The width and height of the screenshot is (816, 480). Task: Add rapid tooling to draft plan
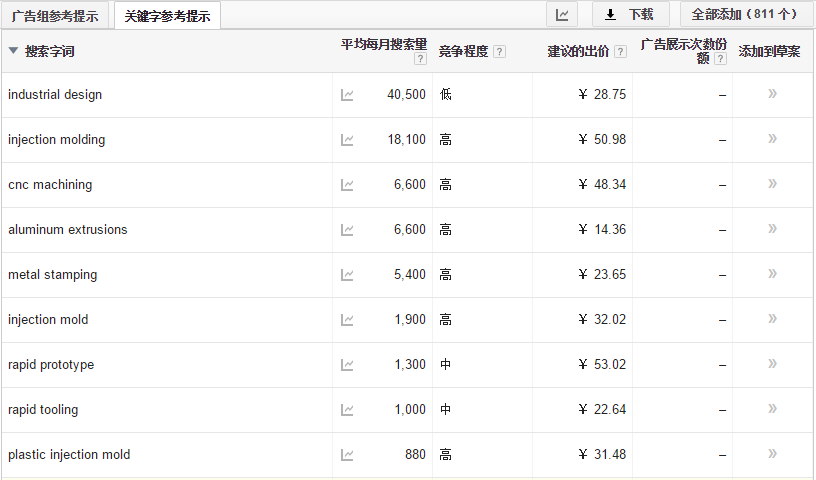(x=772, y=409)
